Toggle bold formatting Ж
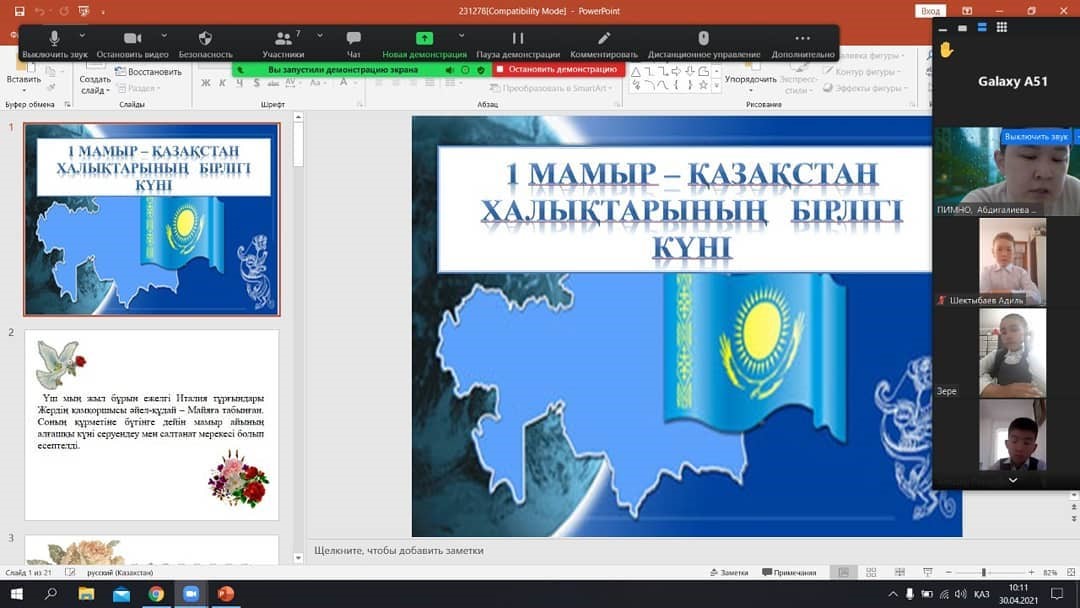 205,83
